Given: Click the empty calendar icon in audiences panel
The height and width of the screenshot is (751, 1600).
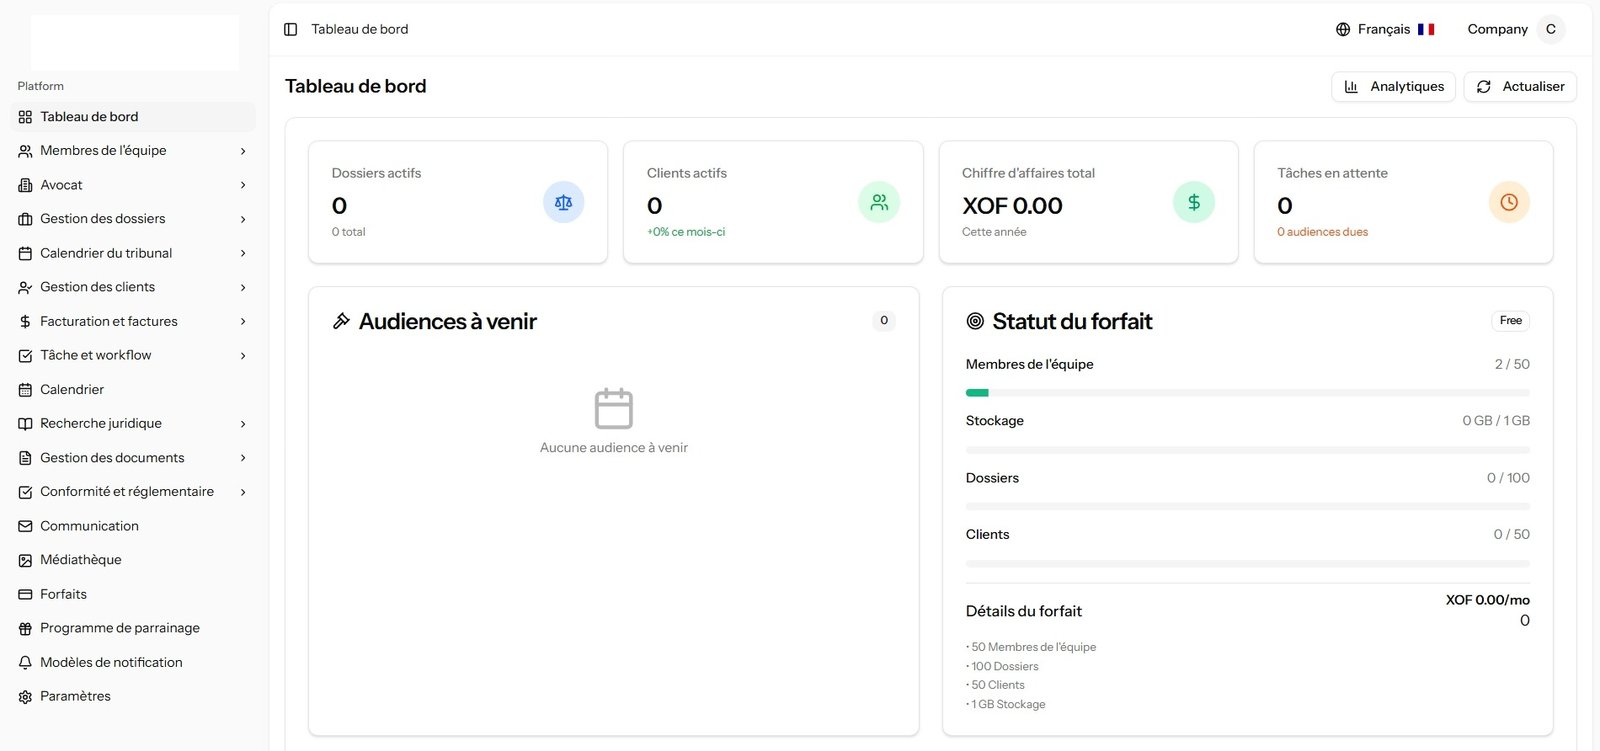Looking at the screenshot, I should [x=613, y=409].
